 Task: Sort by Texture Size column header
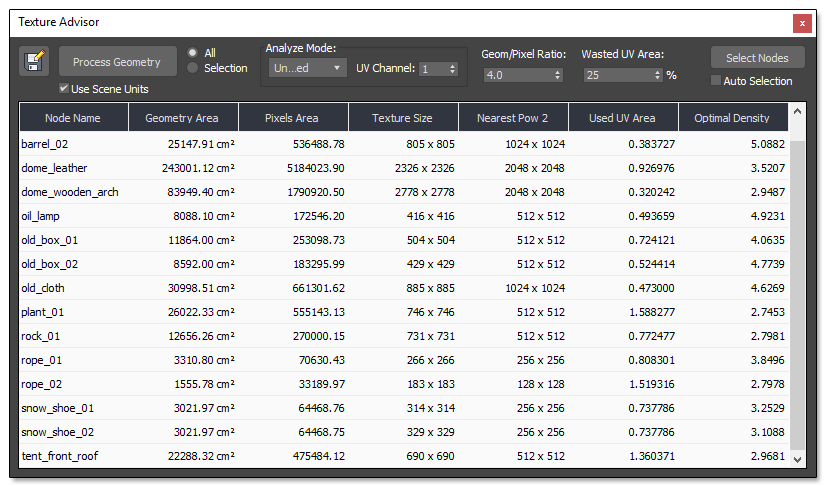[x=402, y=118]
